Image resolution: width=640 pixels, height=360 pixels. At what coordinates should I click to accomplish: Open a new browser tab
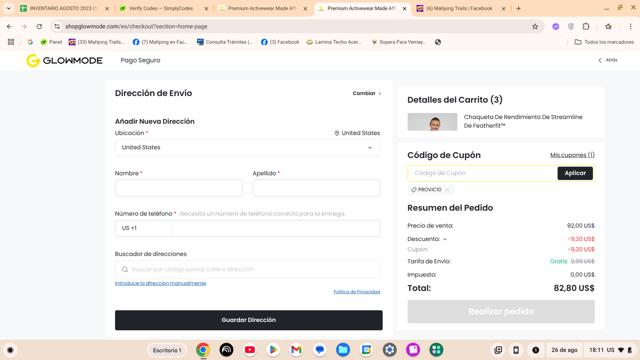(518, 8)
